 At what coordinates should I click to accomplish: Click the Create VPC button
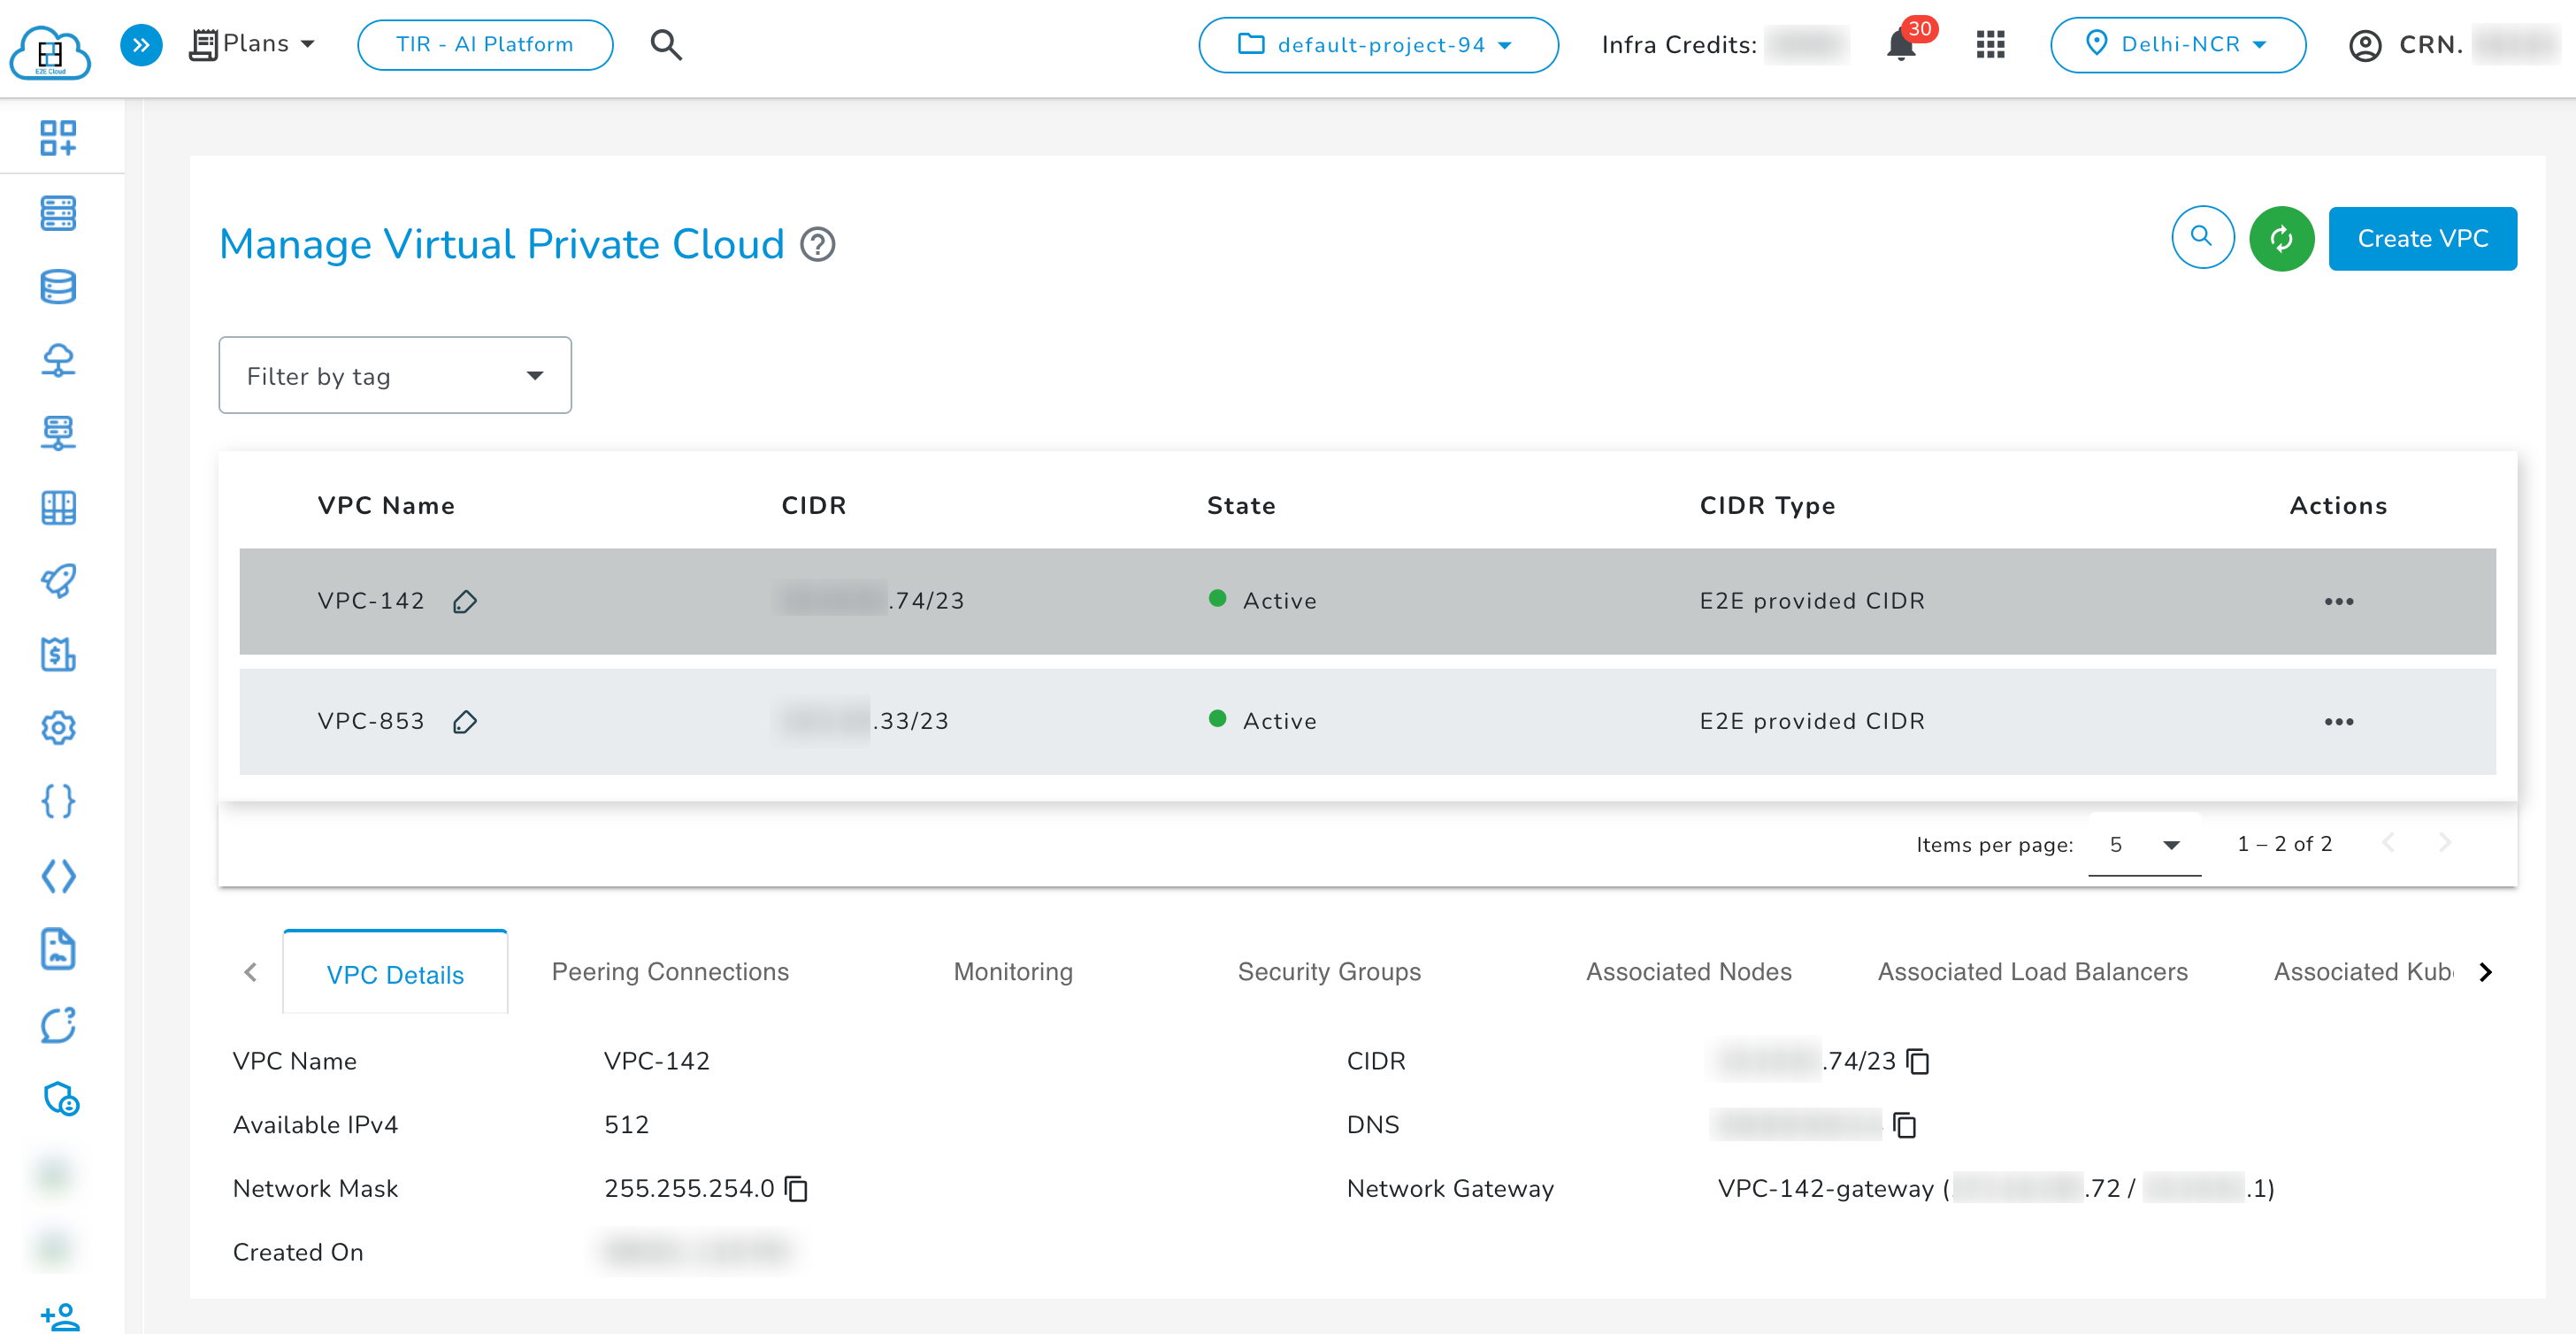click(2422, 238)
